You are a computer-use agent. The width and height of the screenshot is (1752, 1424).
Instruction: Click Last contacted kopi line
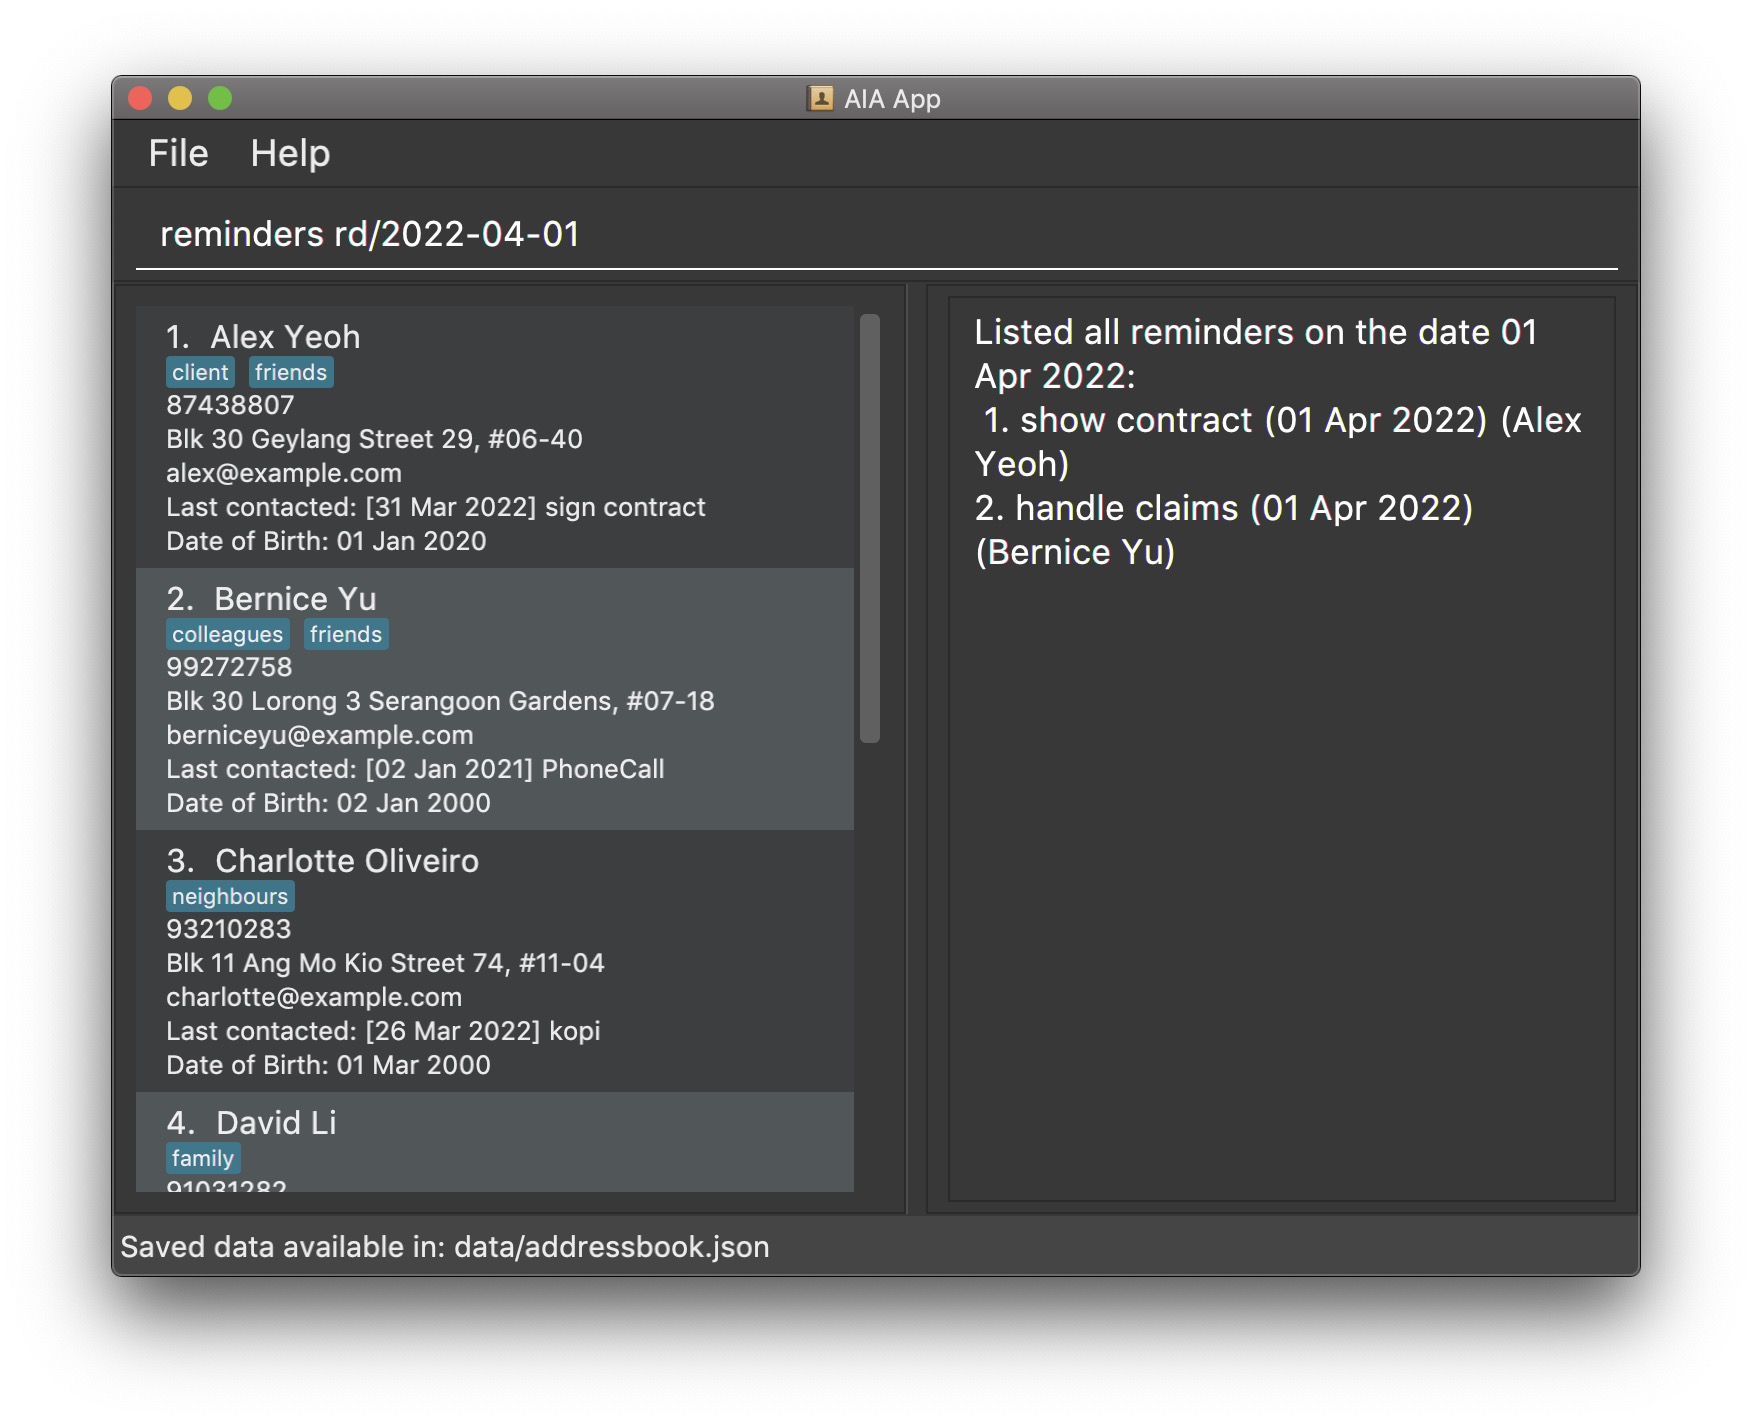(383, 1031)
